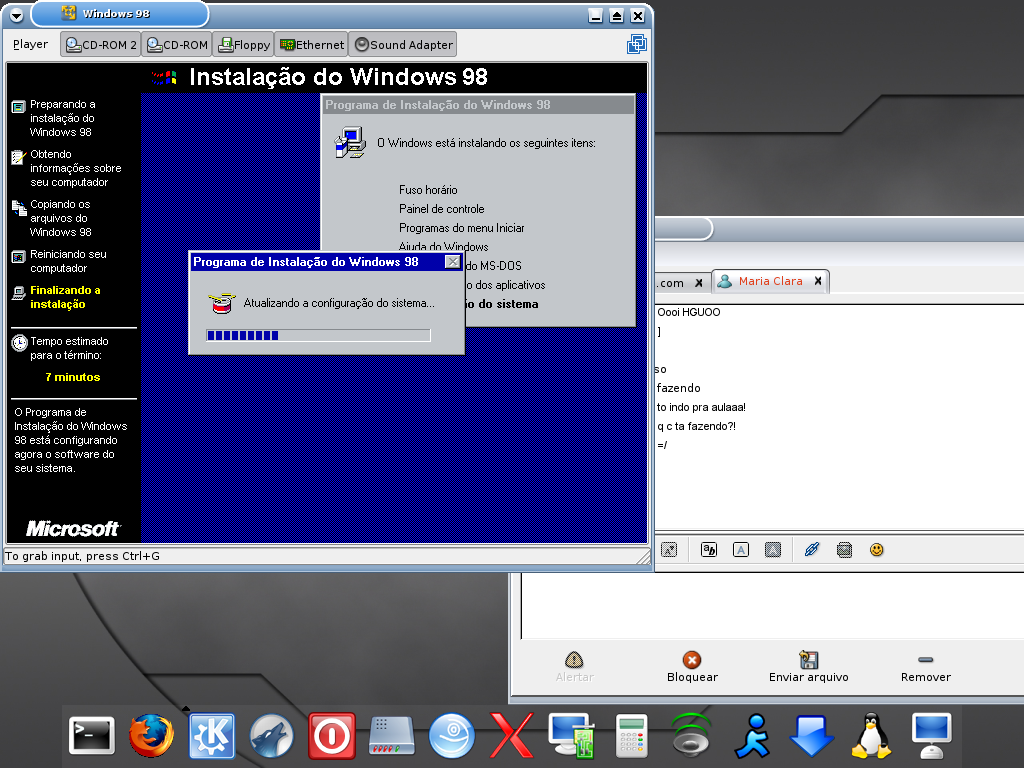
Task: Switch to the Maria Clara chat tab
Action: [771, 281]
